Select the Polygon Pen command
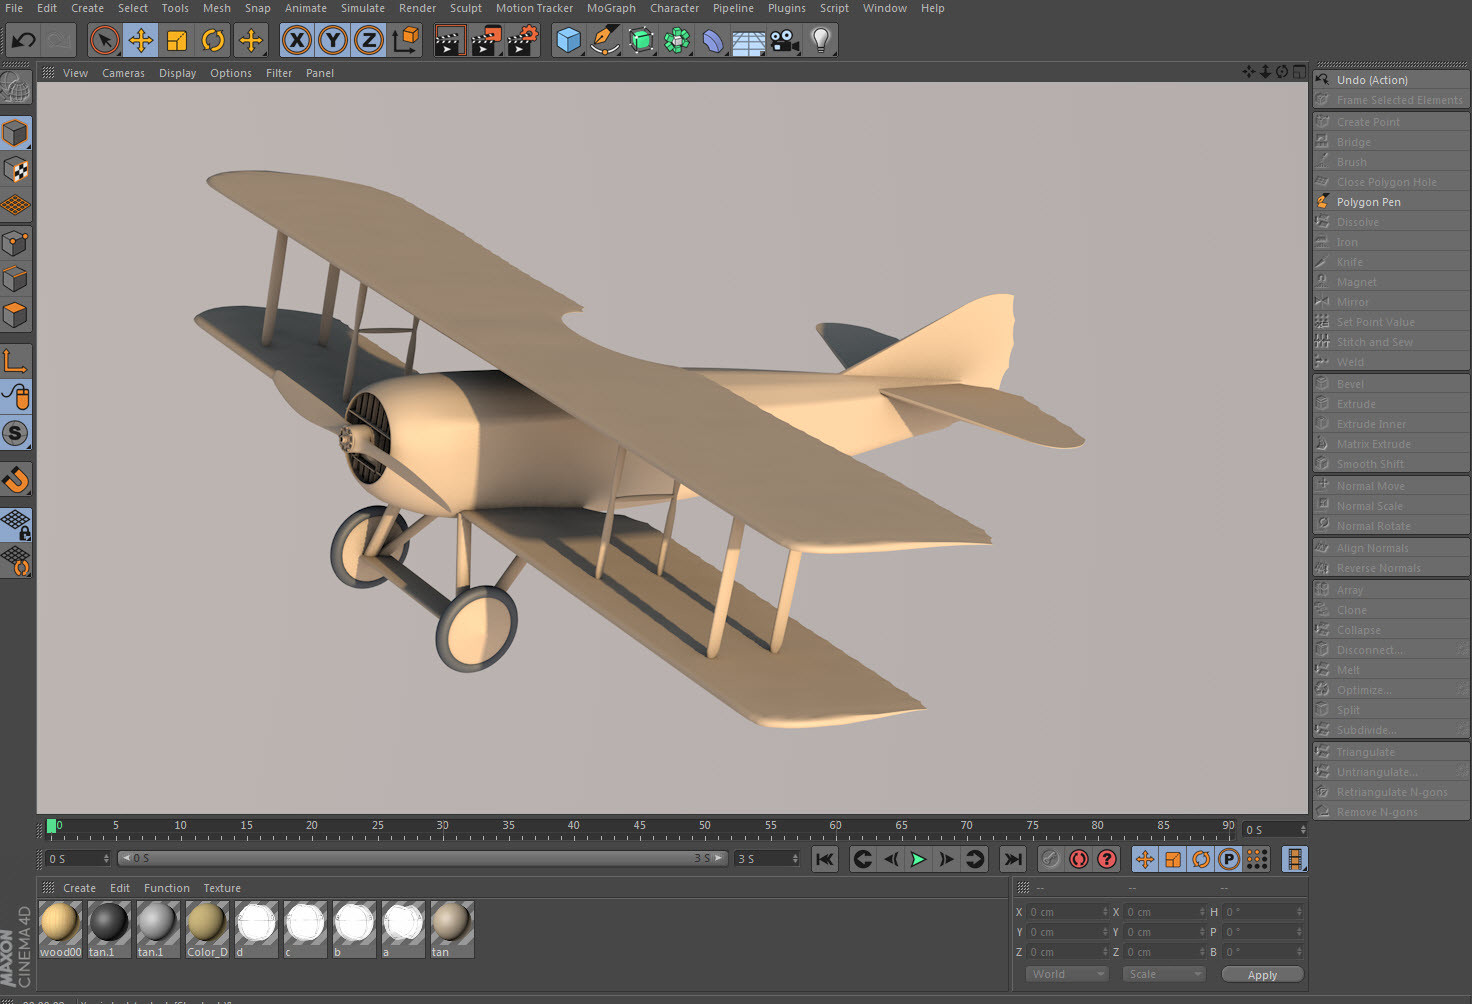 click(x=1391, y=202)
